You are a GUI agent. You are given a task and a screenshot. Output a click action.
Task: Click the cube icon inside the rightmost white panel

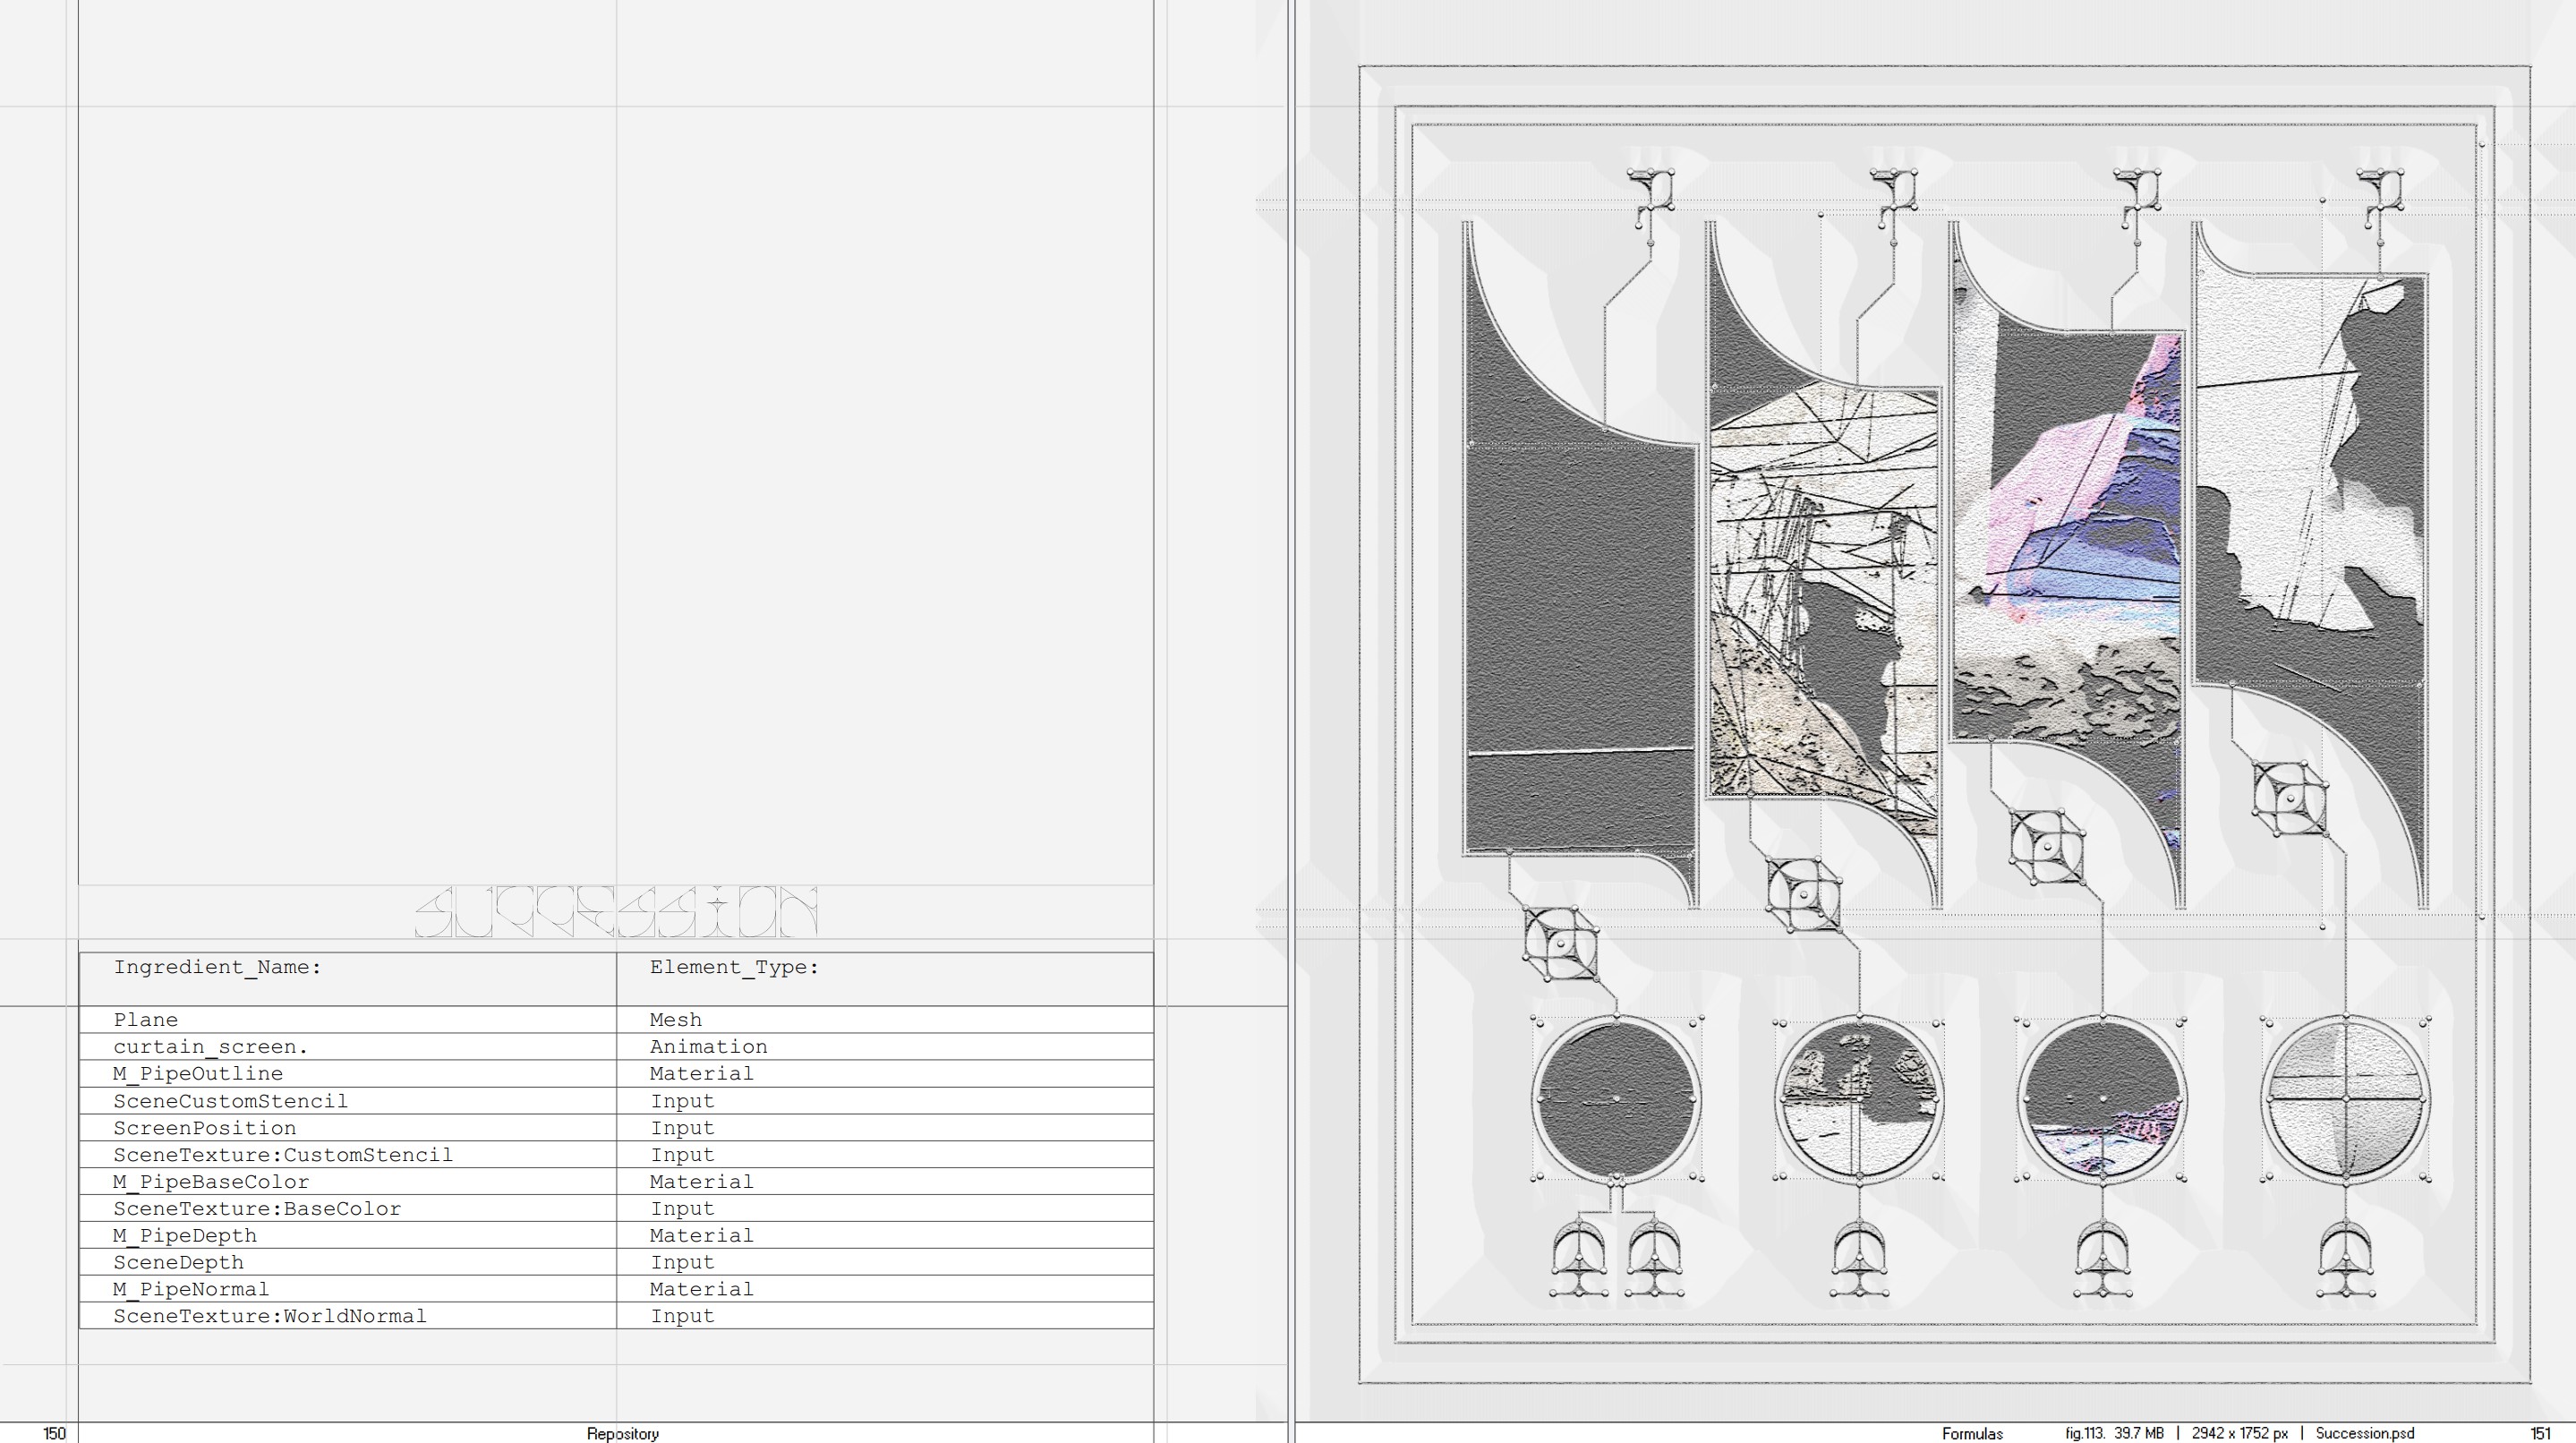point(2289,798)
